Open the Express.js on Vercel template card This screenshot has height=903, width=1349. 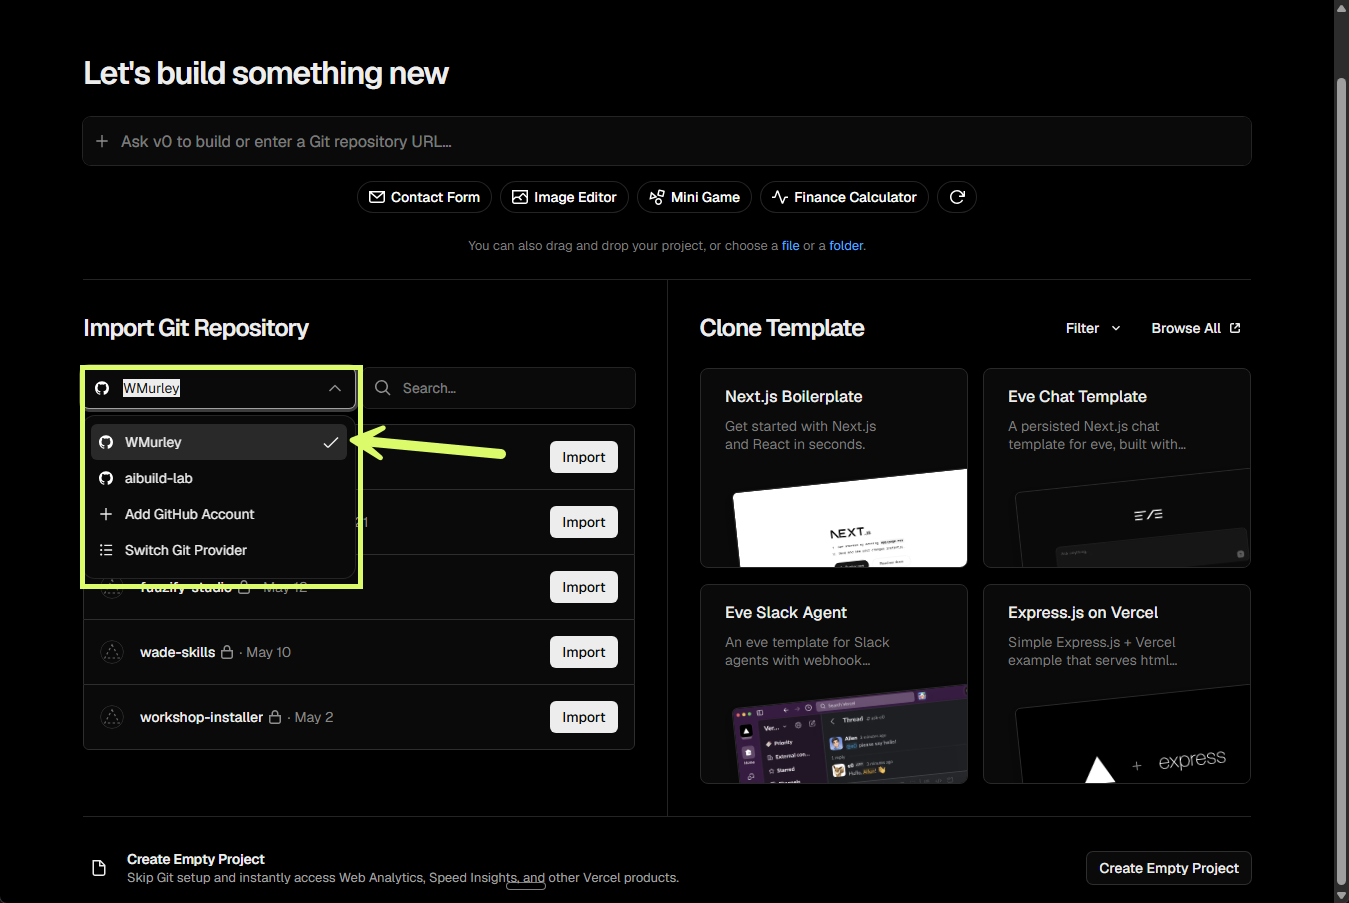pos(1117,684)
